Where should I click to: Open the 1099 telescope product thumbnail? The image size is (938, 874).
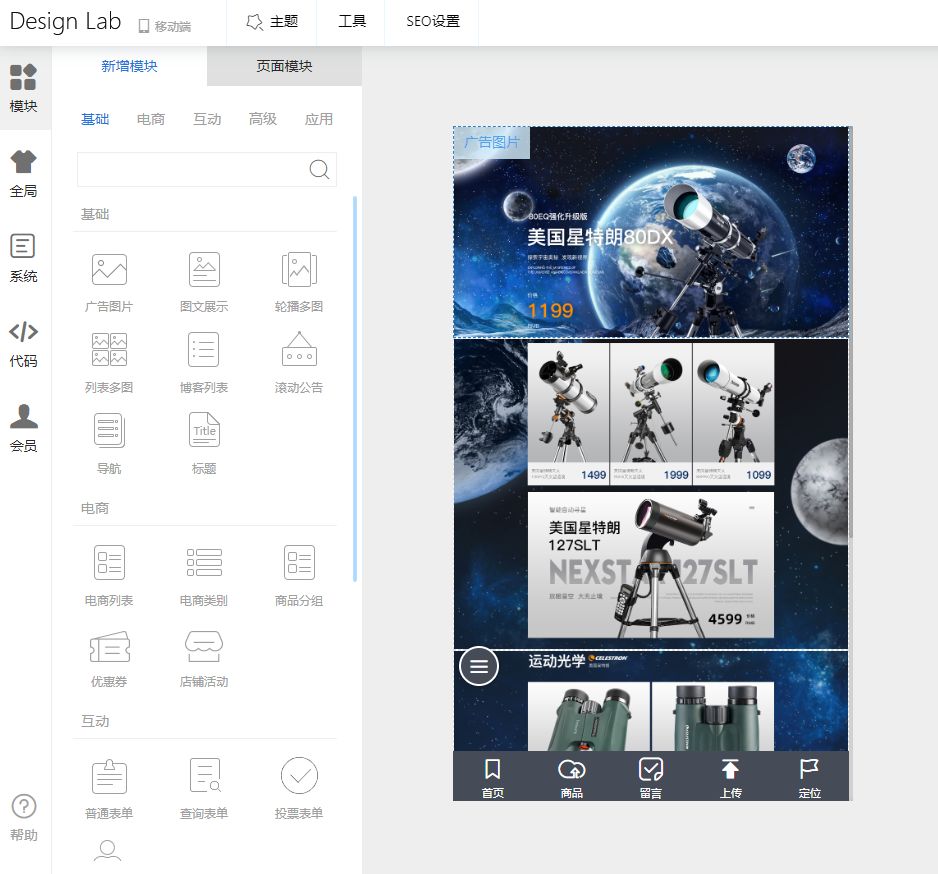(x=733, y=413)
